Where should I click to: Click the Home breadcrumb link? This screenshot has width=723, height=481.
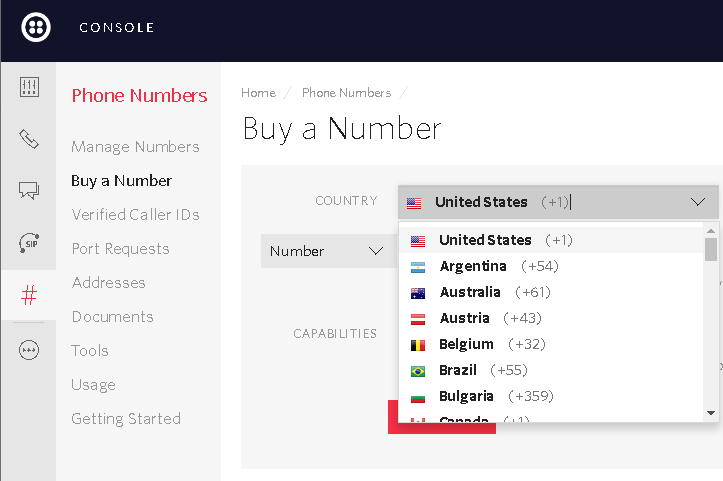coord(258,93)
